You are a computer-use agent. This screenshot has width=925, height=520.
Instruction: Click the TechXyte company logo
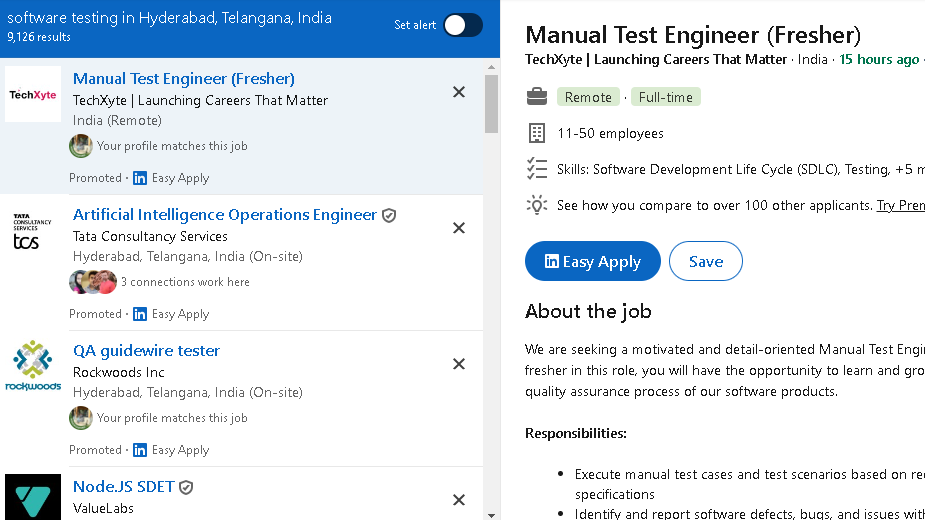pos(33,94)
